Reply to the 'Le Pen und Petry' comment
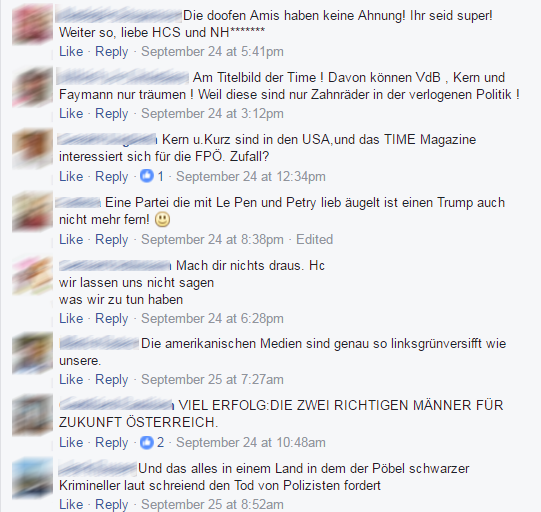The width and height of the screenshot is (541, 512). click(x=111, y=239)
